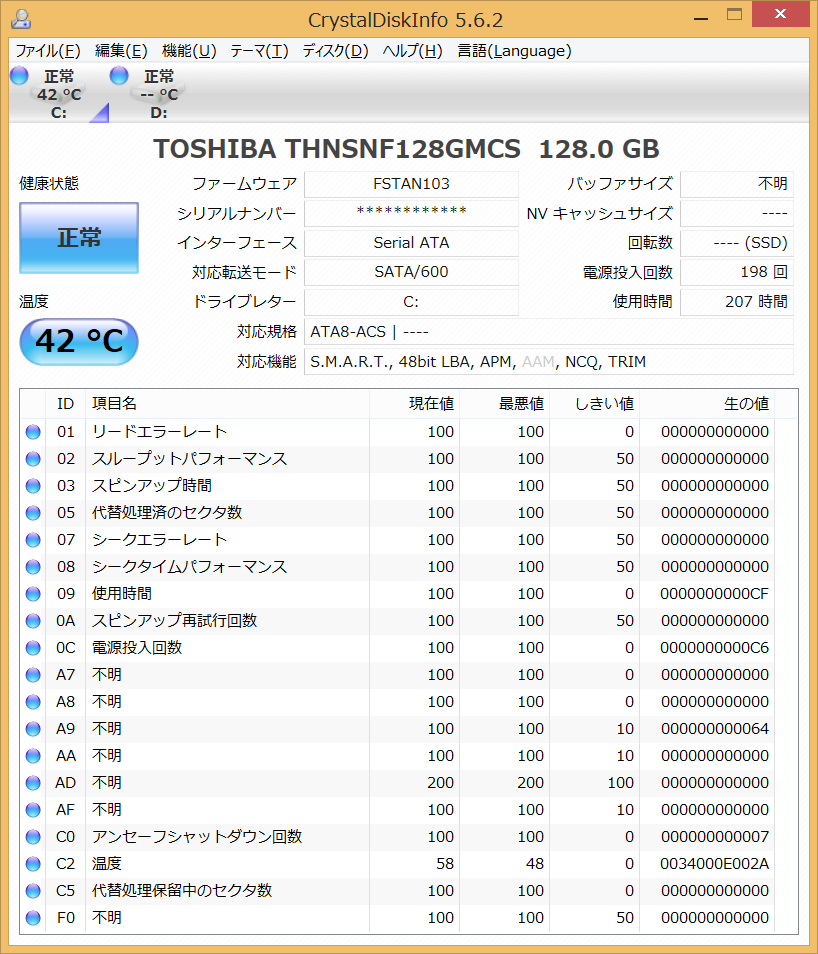Viewport: 818px width, 954px height.
Task: Click the SATA/600 transfer mode field
Action: click(411, 272)
